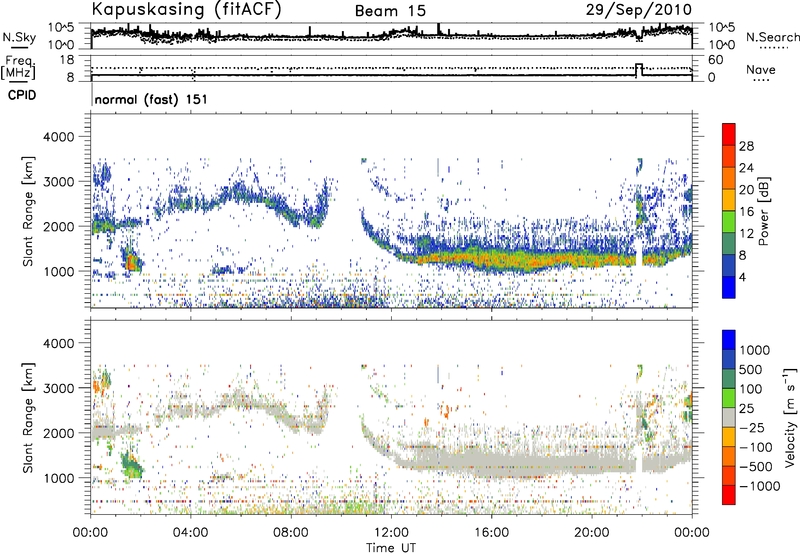The width and height of the screenshot is (800, 554).
Task: Click the 16 label on Power color bar
Action: pos(746,212)
